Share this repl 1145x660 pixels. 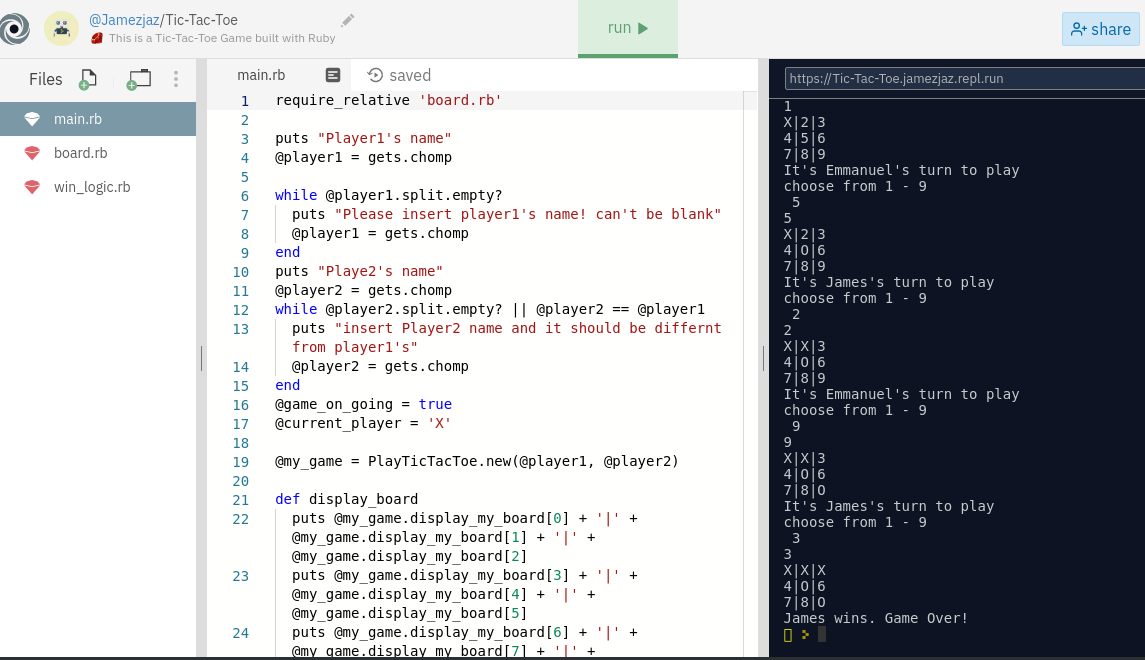coord(1100,29)
